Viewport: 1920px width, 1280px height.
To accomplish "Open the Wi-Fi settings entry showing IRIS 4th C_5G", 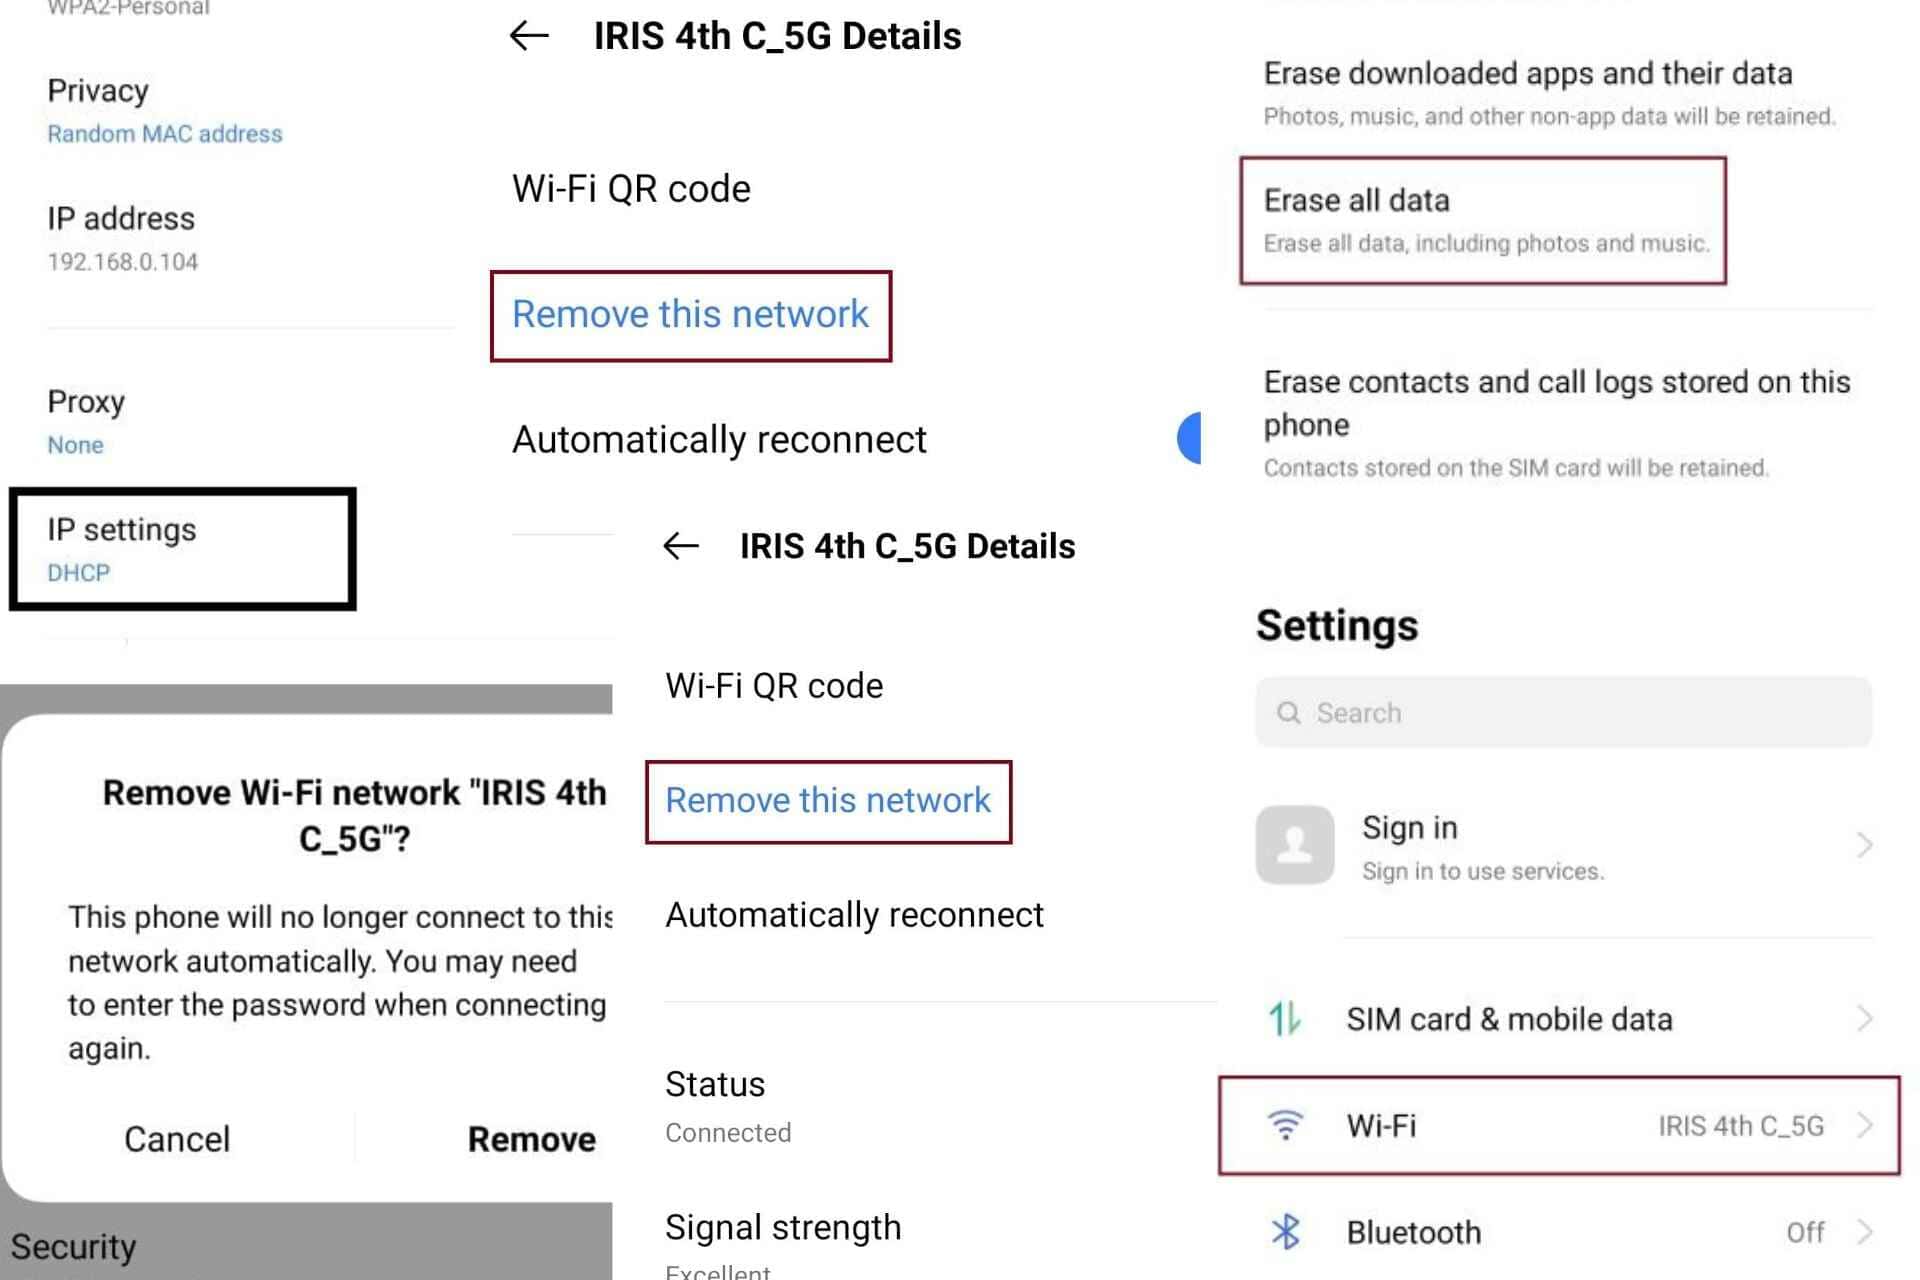I will coord(1560,1126).
